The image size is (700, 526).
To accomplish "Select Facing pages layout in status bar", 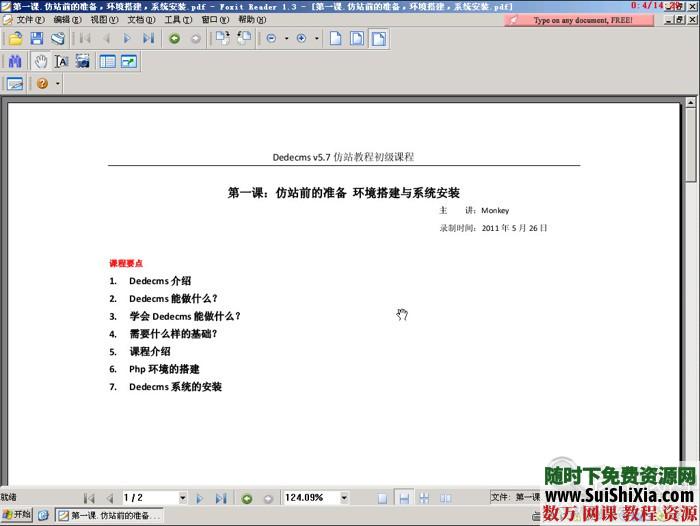I will coord(446,498).
